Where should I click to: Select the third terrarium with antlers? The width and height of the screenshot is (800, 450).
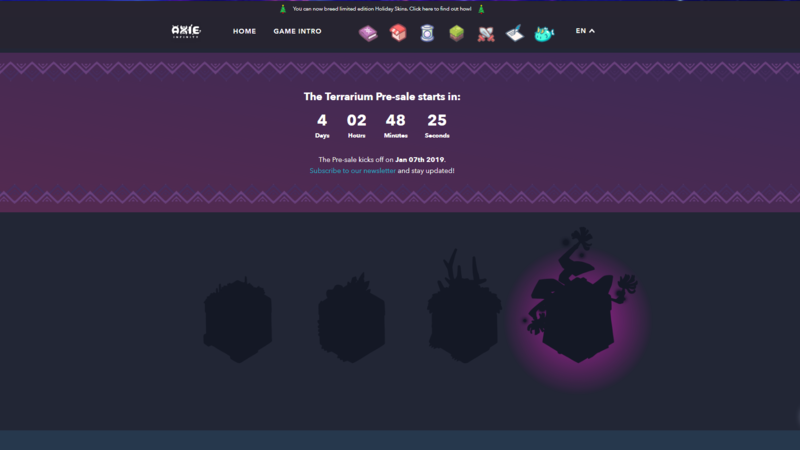(464, 306)
